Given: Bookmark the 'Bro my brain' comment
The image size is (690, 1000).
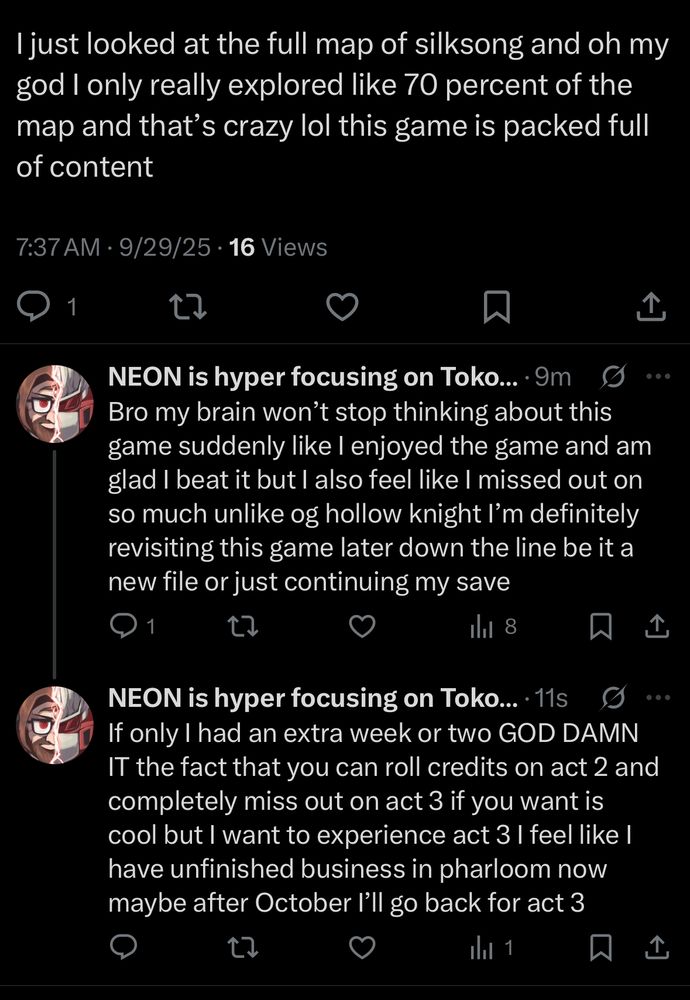Looking at the screenshot, I should tap(600, 627).
